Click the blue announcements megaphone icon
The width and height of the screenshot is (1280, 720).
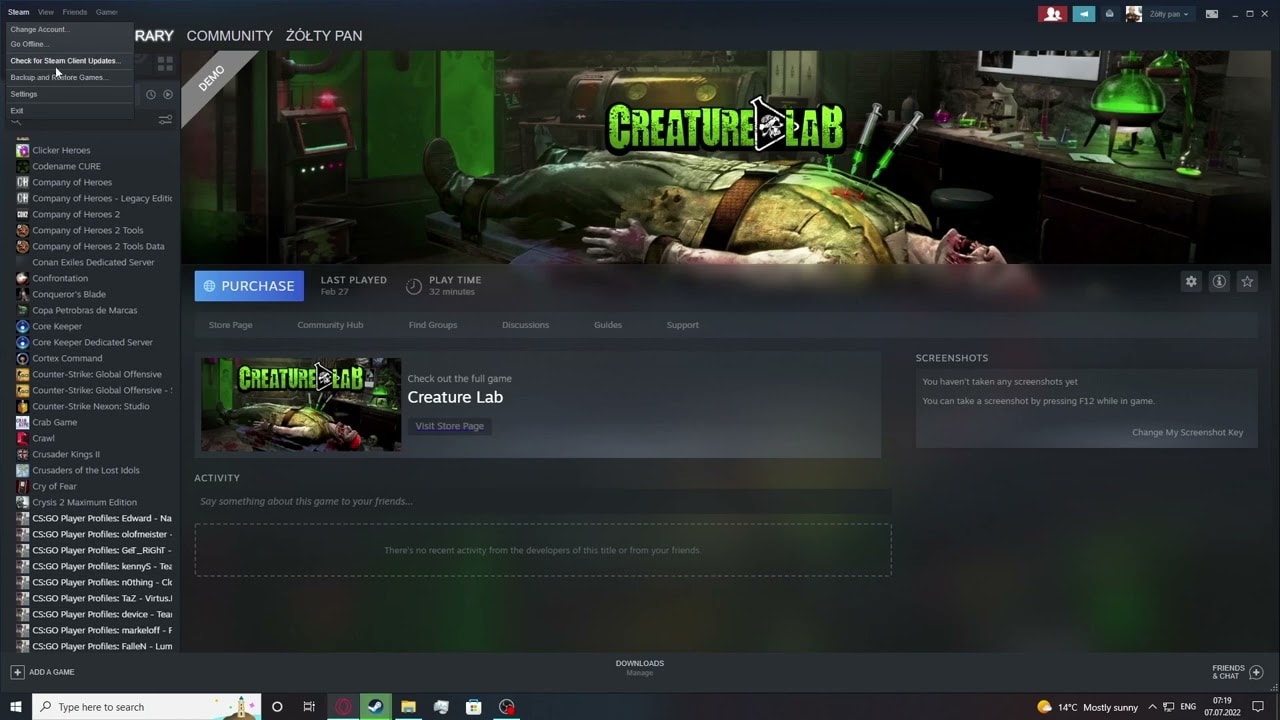tap(1084, 14)
